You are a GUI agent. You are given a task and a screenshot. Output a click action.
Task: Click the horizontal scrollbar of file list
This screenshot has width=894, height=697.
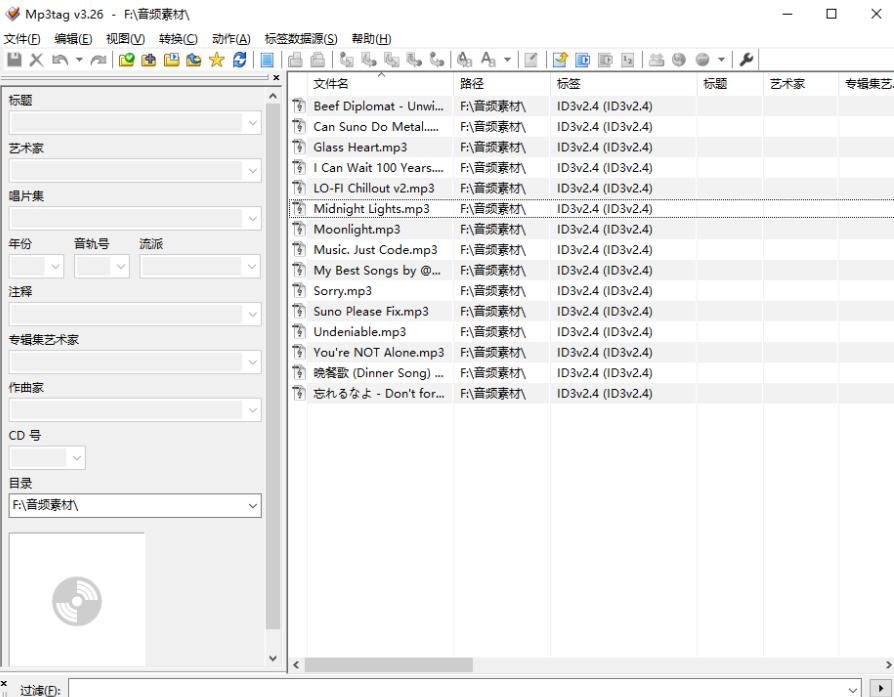click(x=388, y=664)
